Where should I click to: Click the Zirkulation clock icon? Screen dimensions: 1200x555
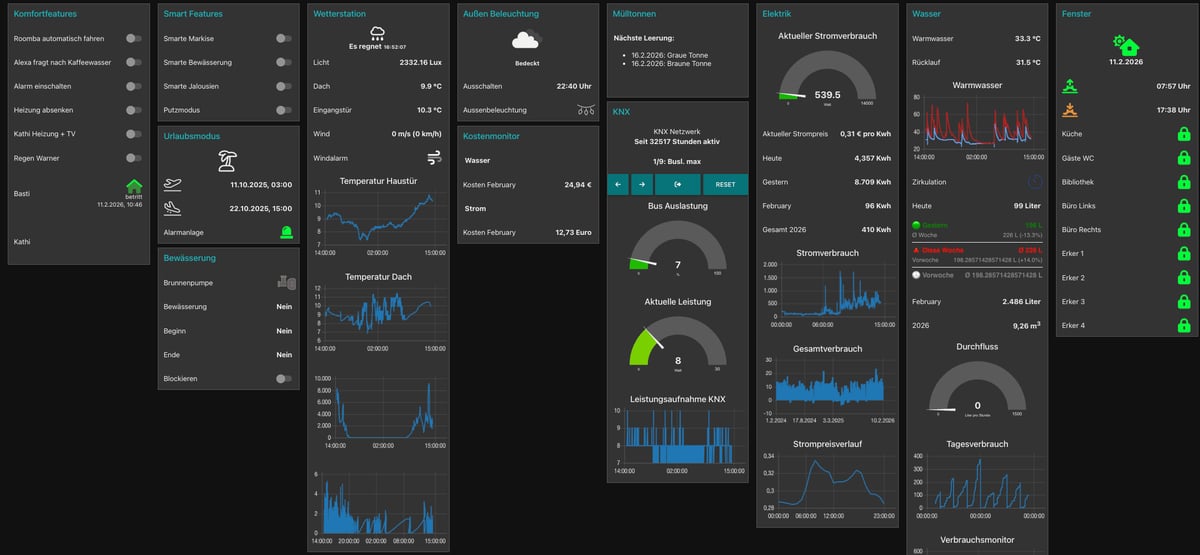coord(1034,182)
